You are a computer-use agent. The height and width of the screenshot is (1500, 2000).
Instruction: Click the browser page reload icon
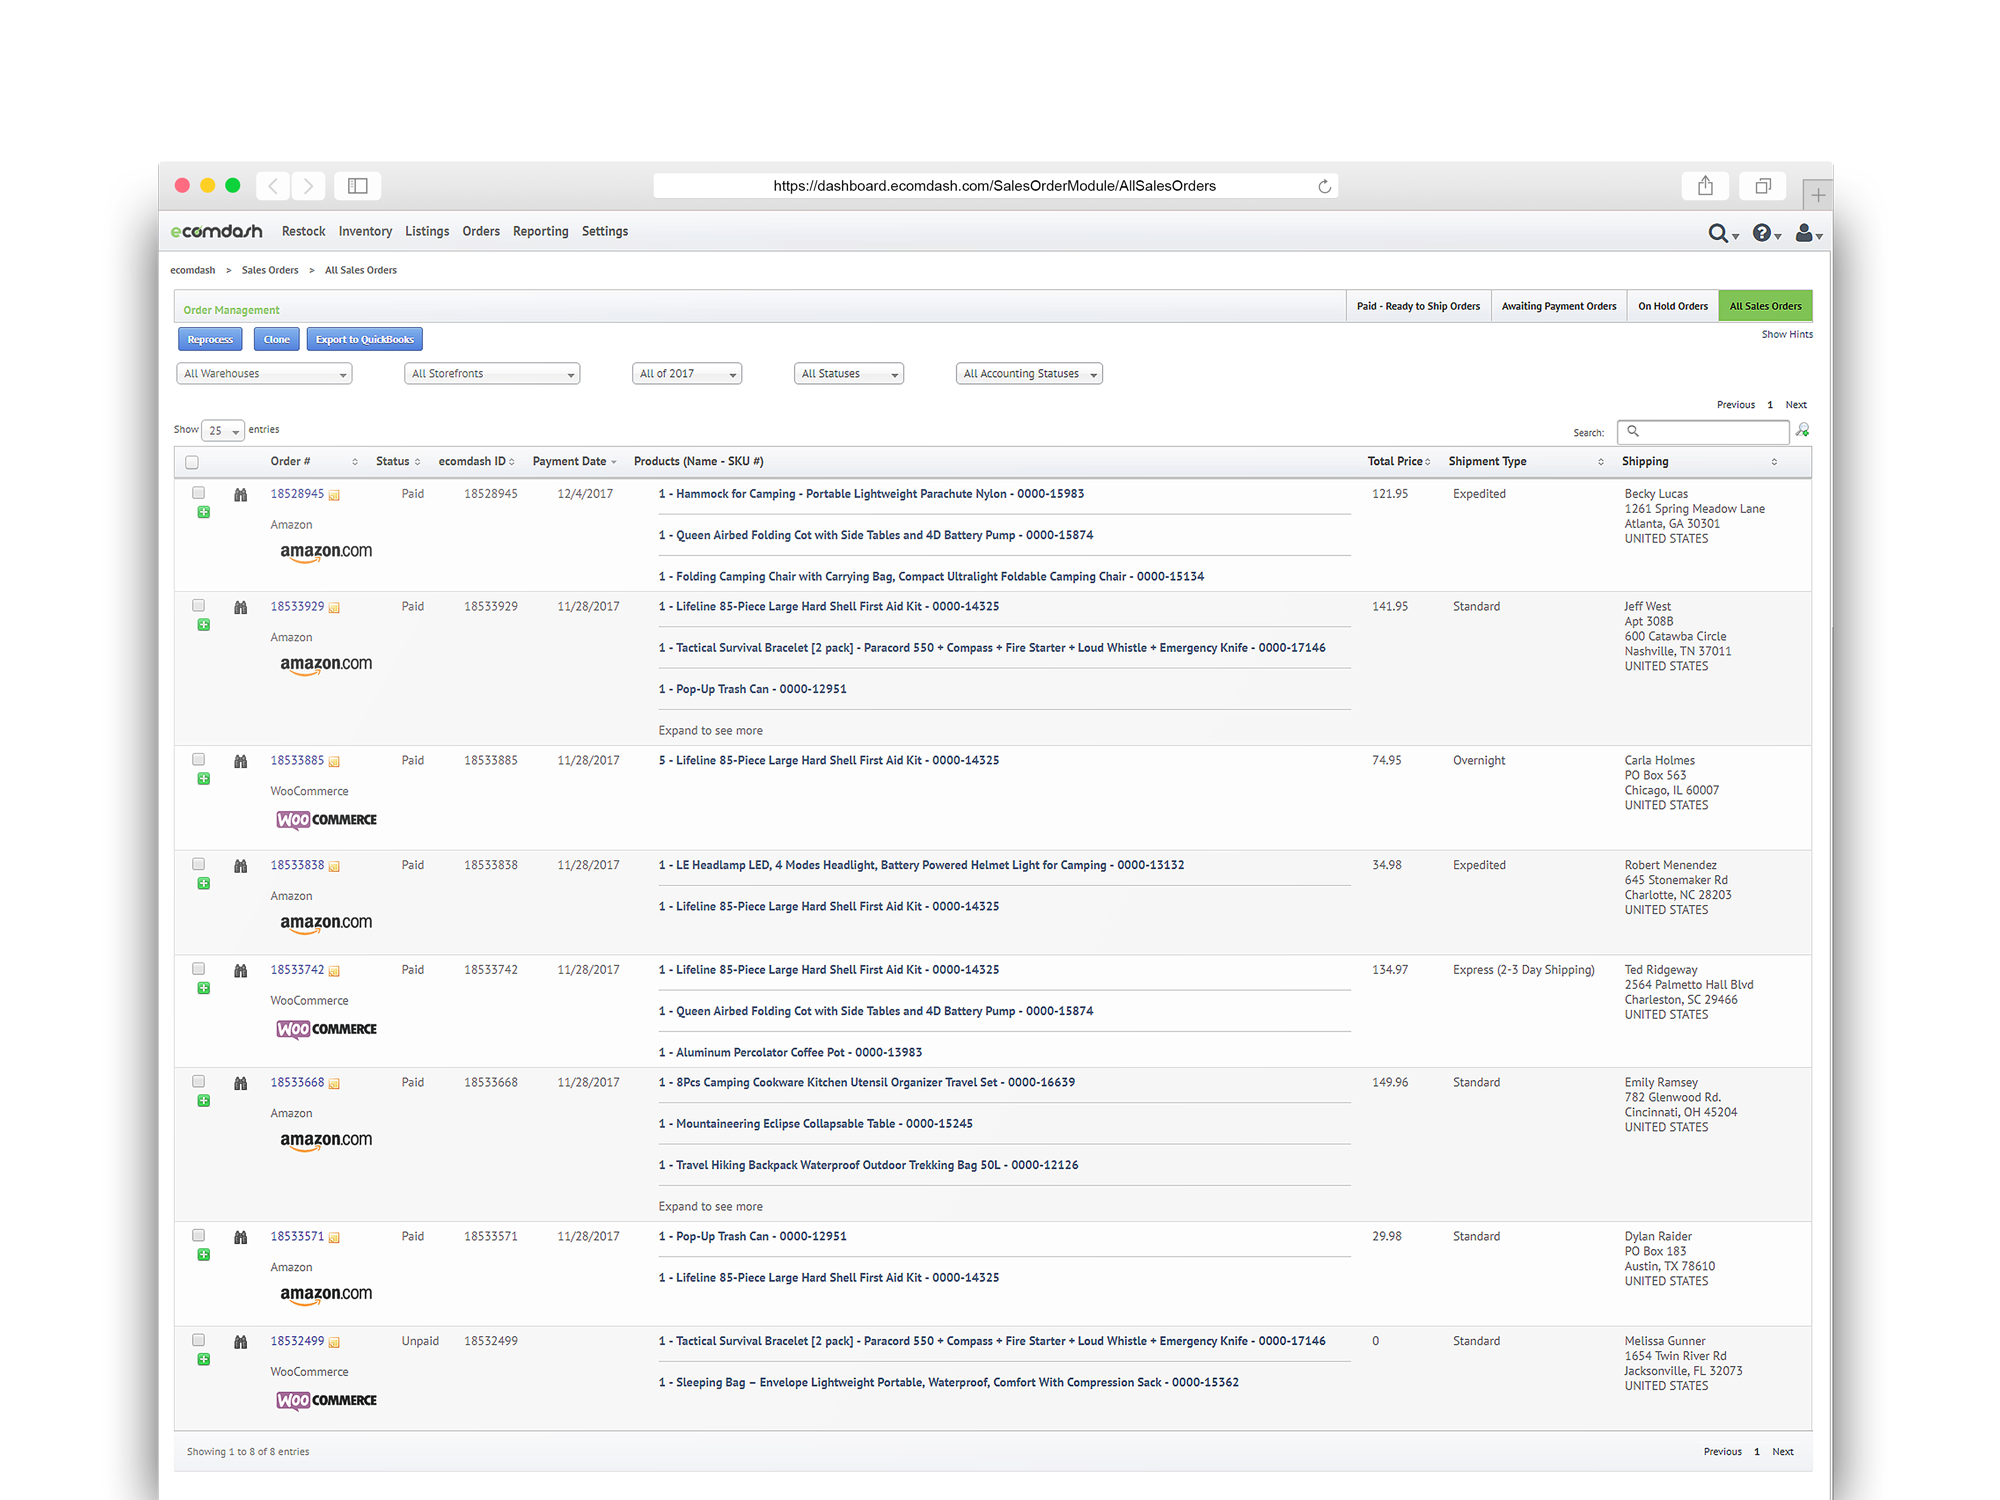pyautogui.click(x=1324, y=186)
